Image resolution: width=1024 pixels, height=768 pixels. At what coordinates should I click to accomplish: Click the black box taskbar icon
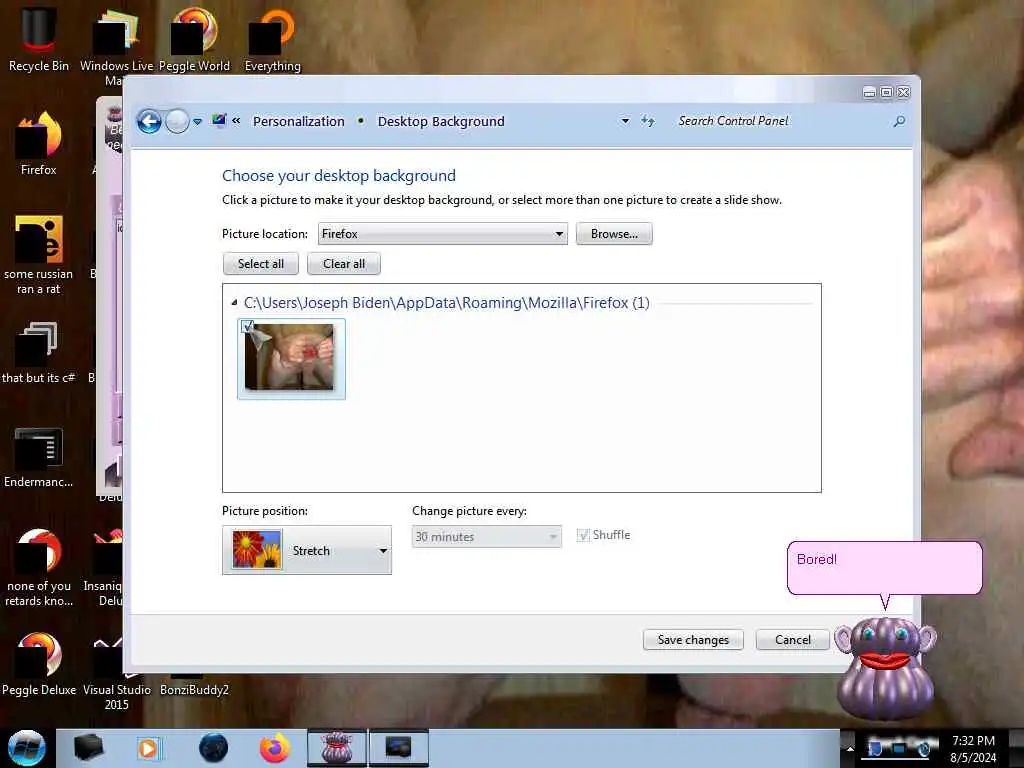(x=88, y=748)
